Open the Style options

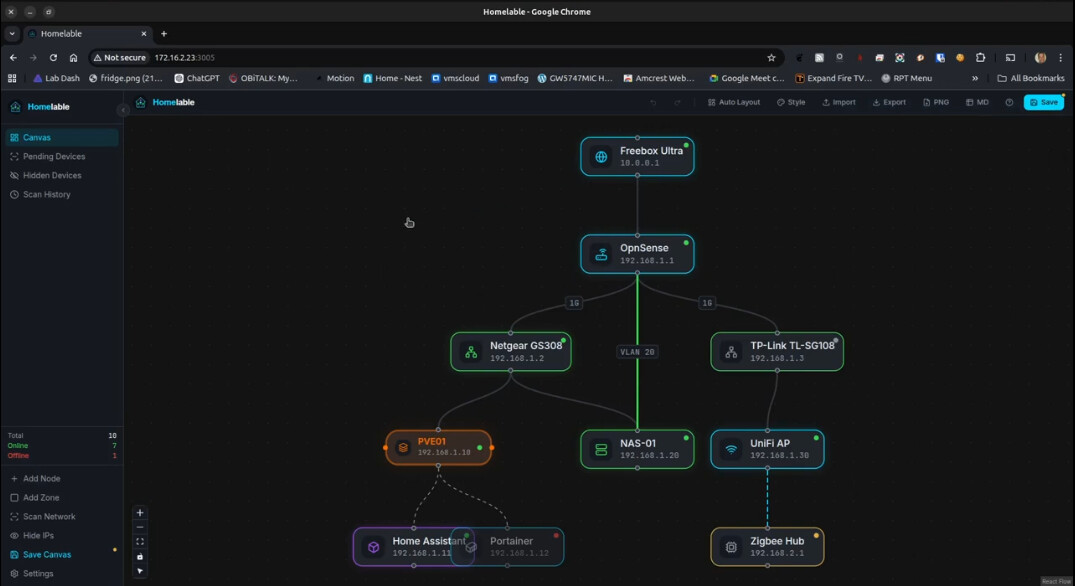[791, 102]
